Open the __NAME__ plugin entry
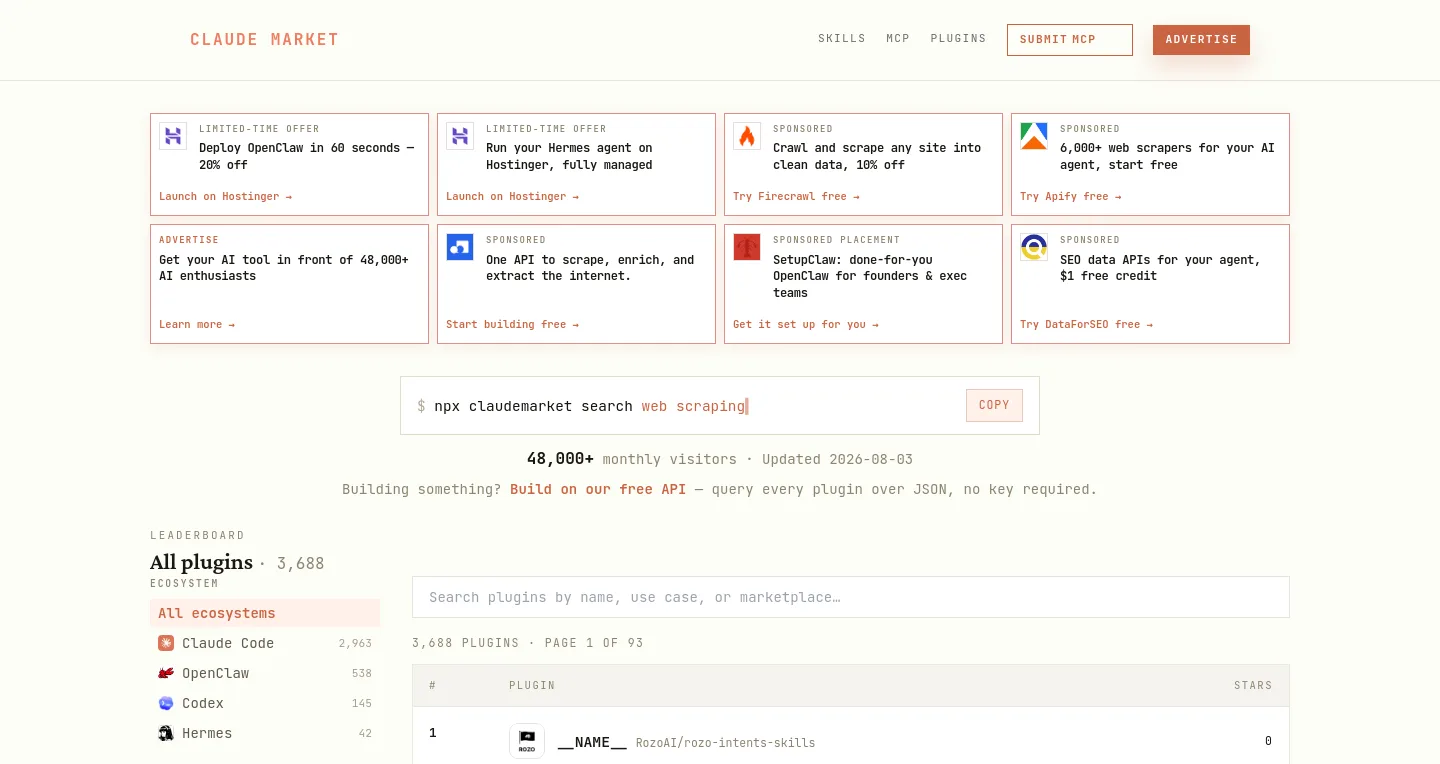This screenshot has width=1440, height=764. pos(592,742)
